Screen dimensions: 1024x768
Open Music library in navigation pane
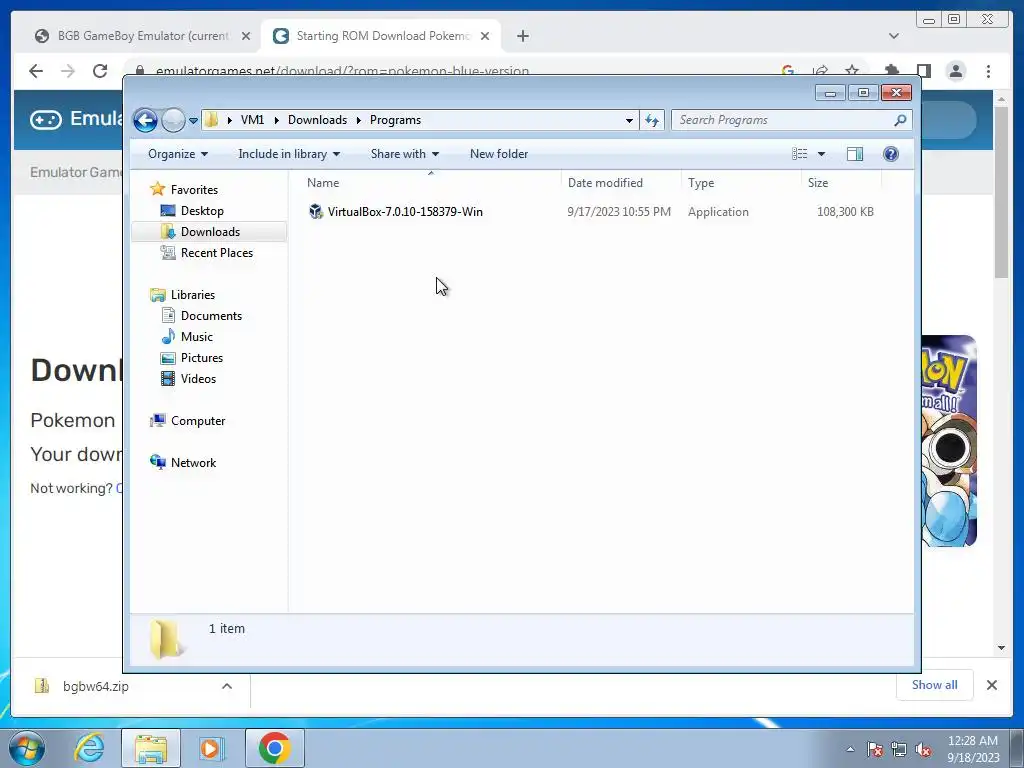pyautogui.click(x=197, y=337)
